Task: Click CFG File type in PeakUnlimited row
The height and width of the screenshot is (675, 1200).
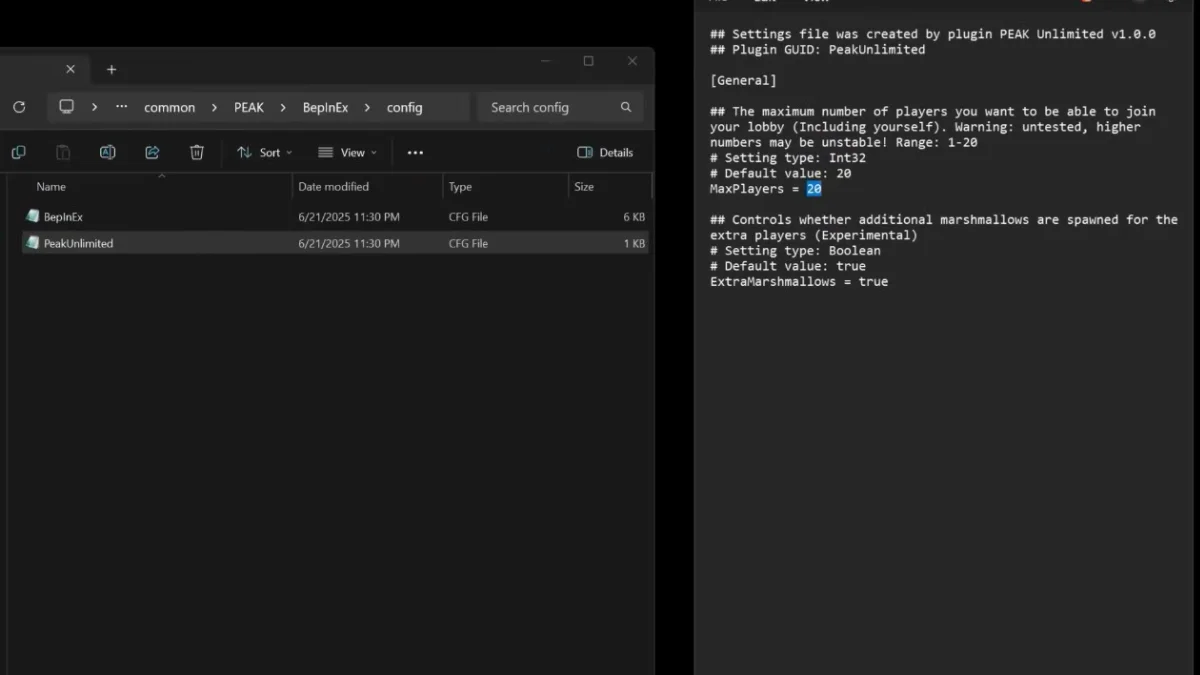Action: (x=468, y=243)
